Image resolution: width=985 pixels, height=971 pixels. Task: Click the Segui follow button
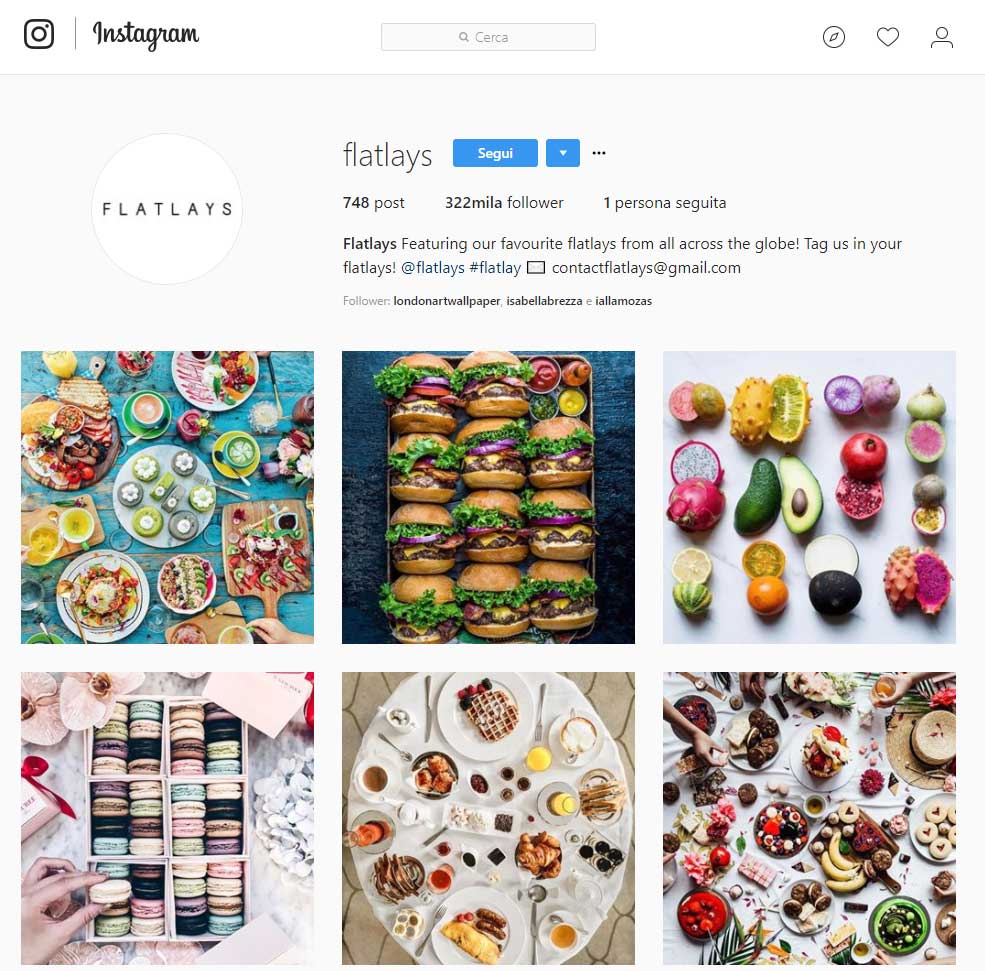point(495,153)
